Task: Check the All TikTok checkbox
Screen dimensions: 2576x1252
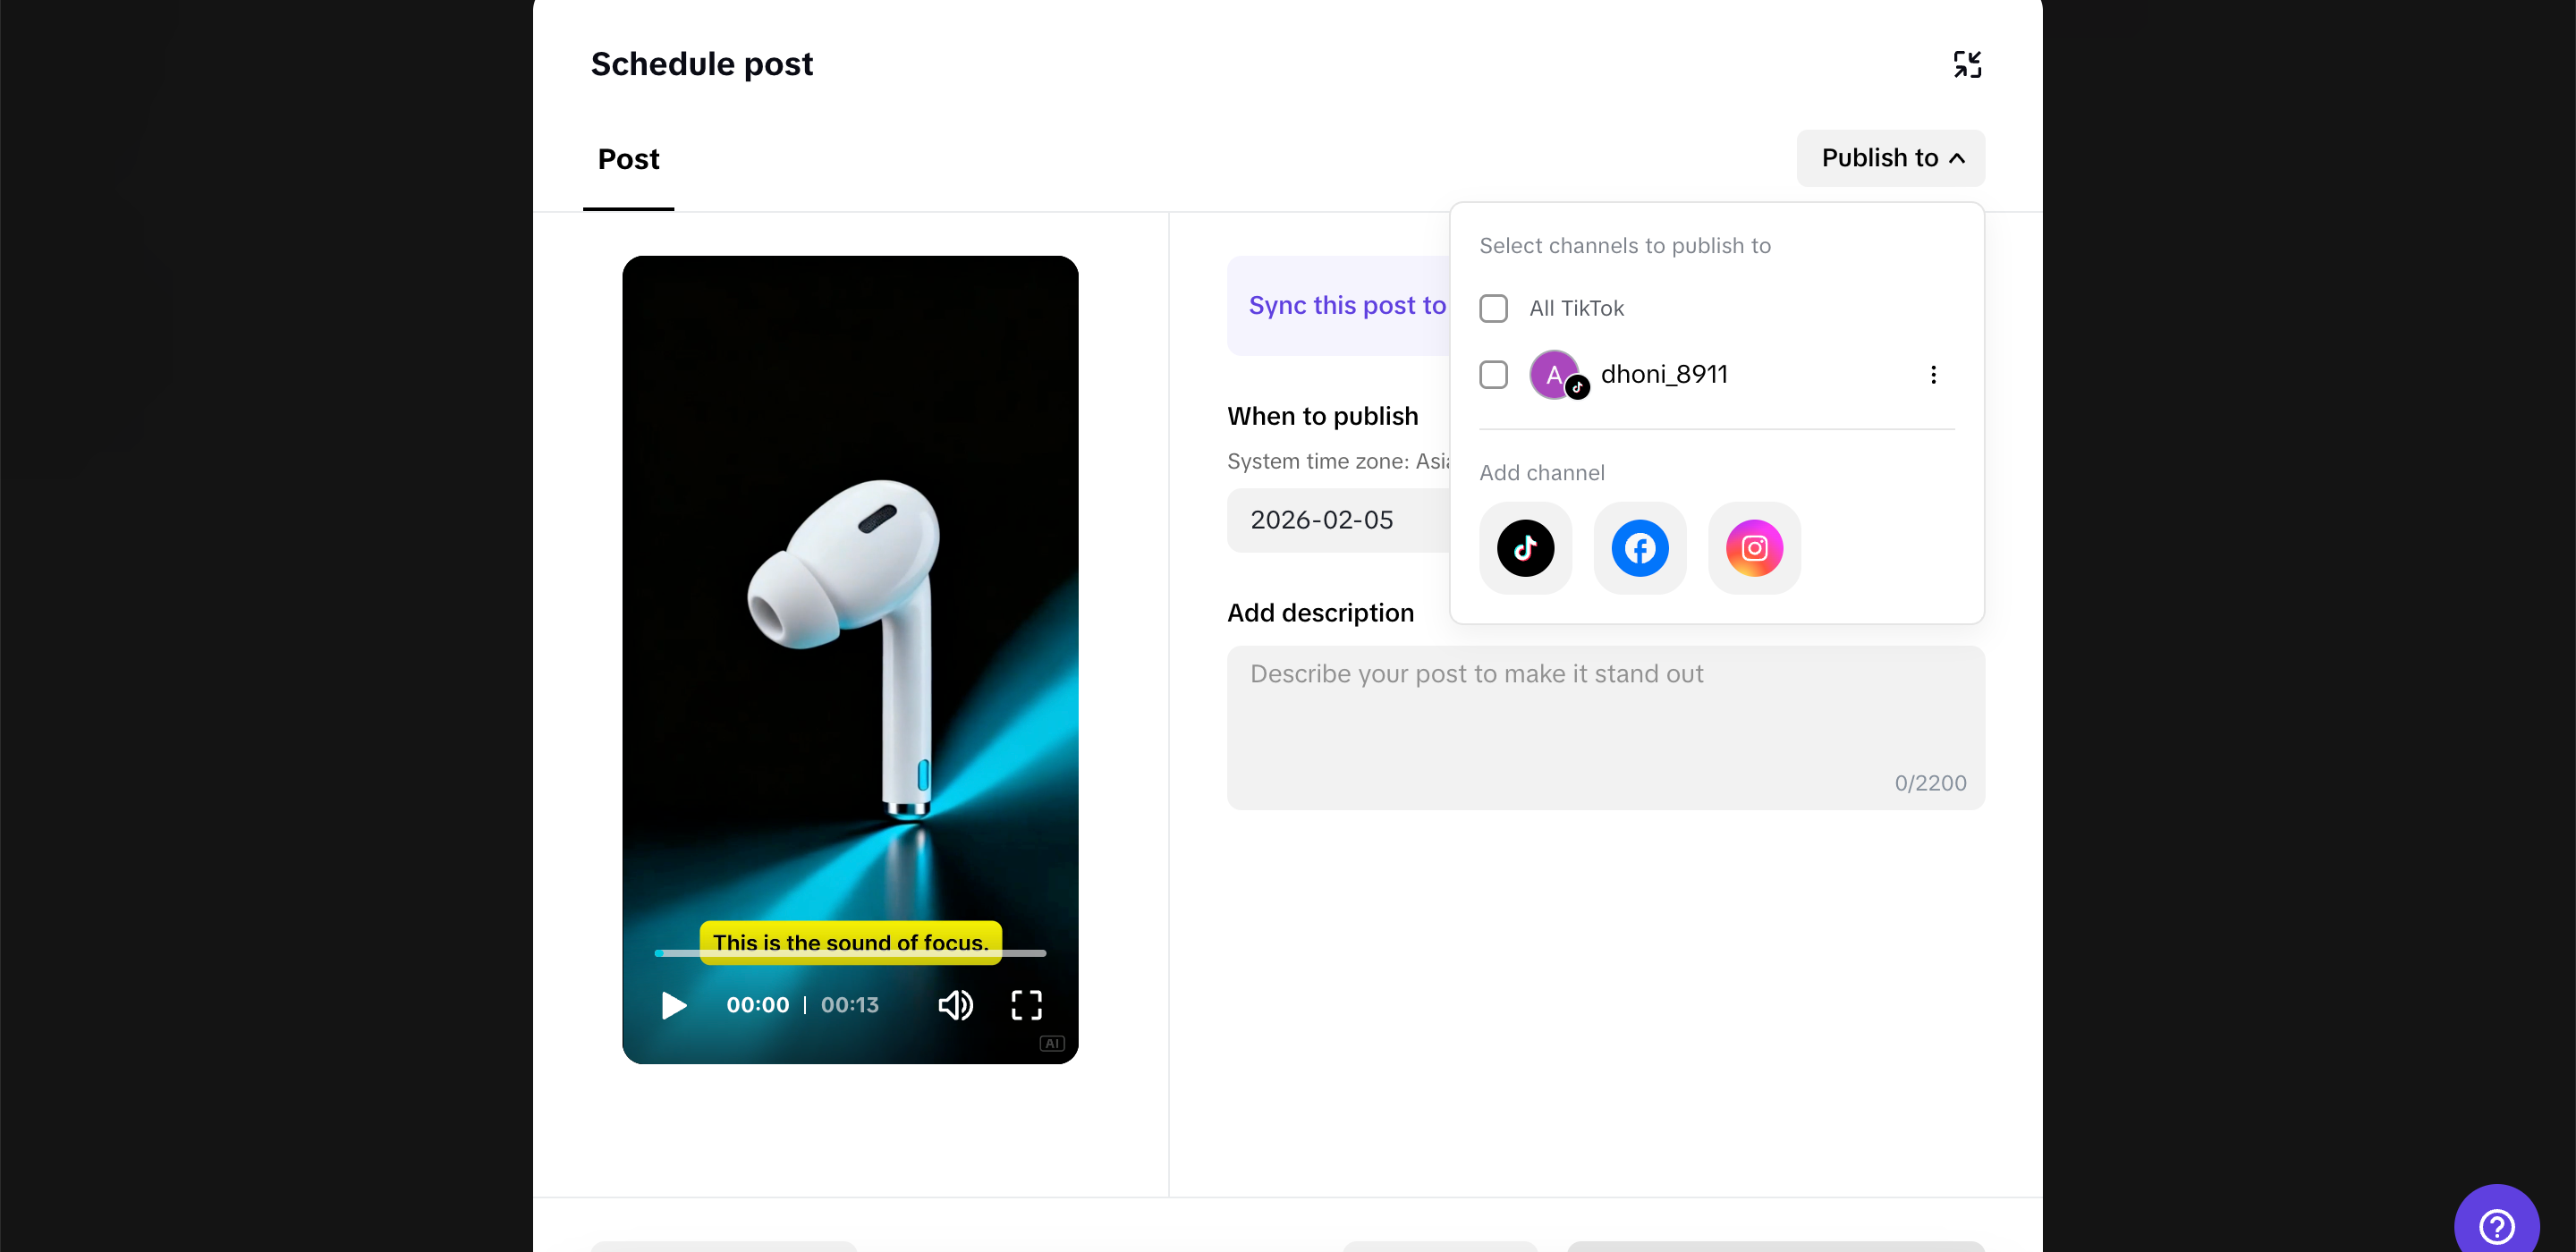Action: (x=1493, y=308)
